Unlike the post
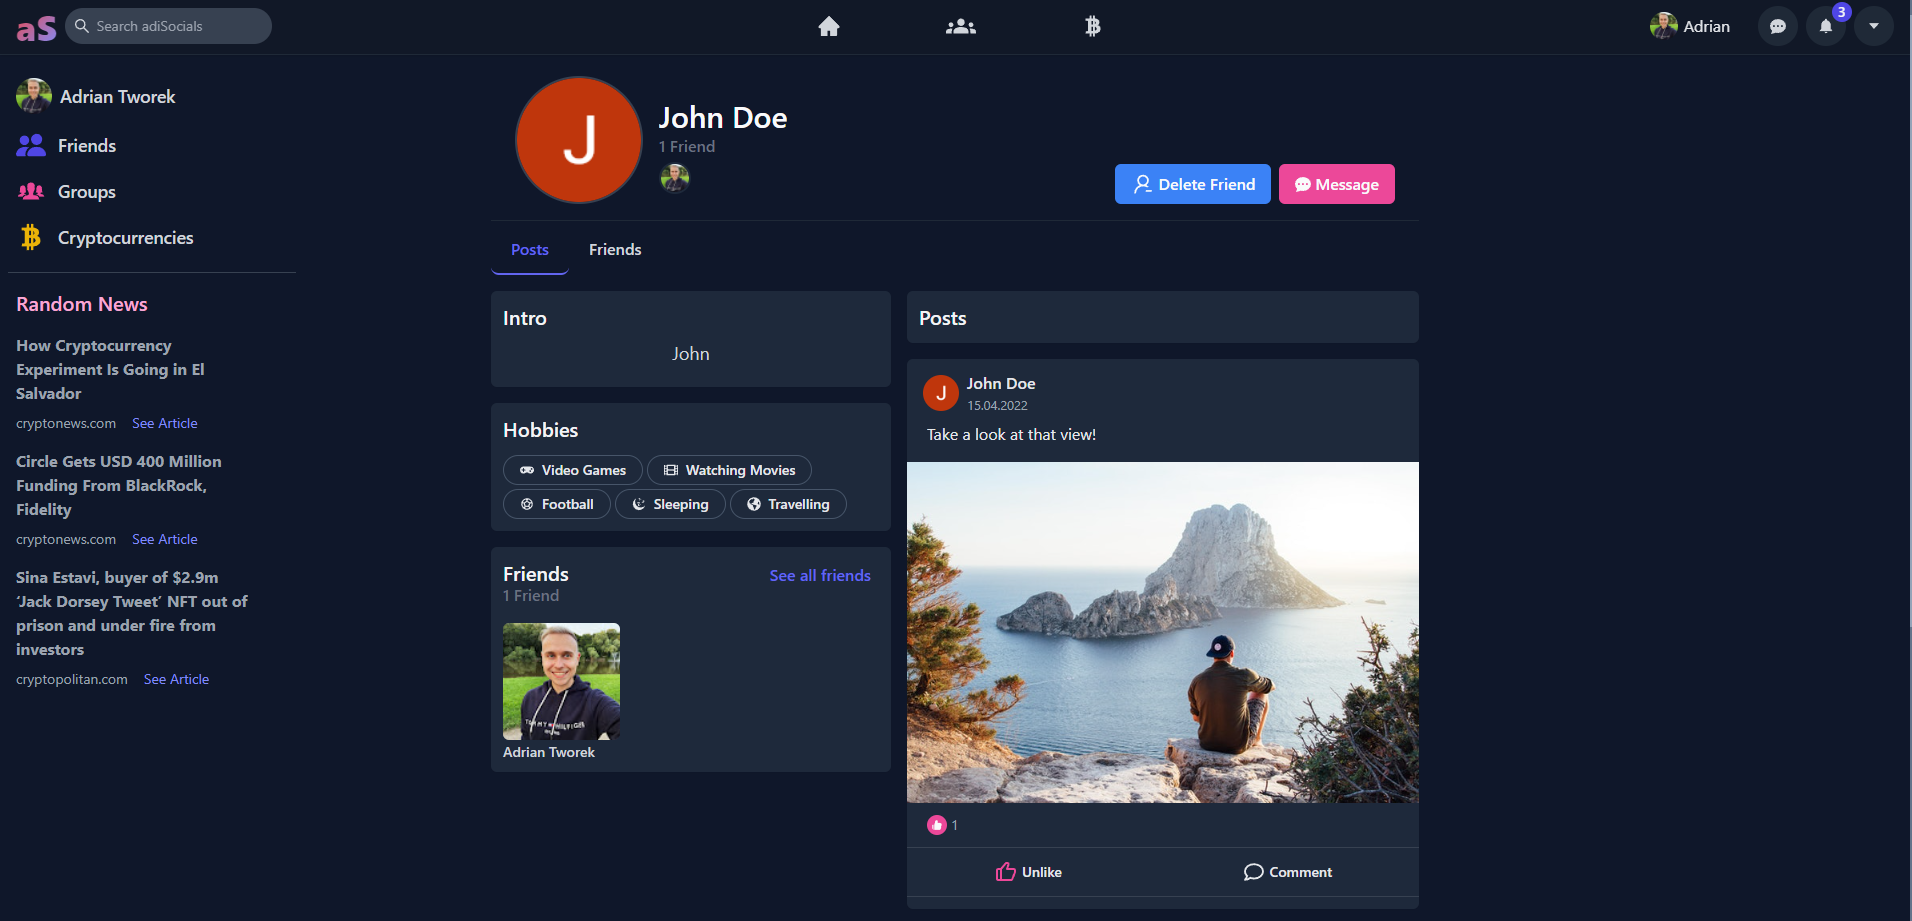This screenshot has height=921, width=1912. pos(1029,872)
